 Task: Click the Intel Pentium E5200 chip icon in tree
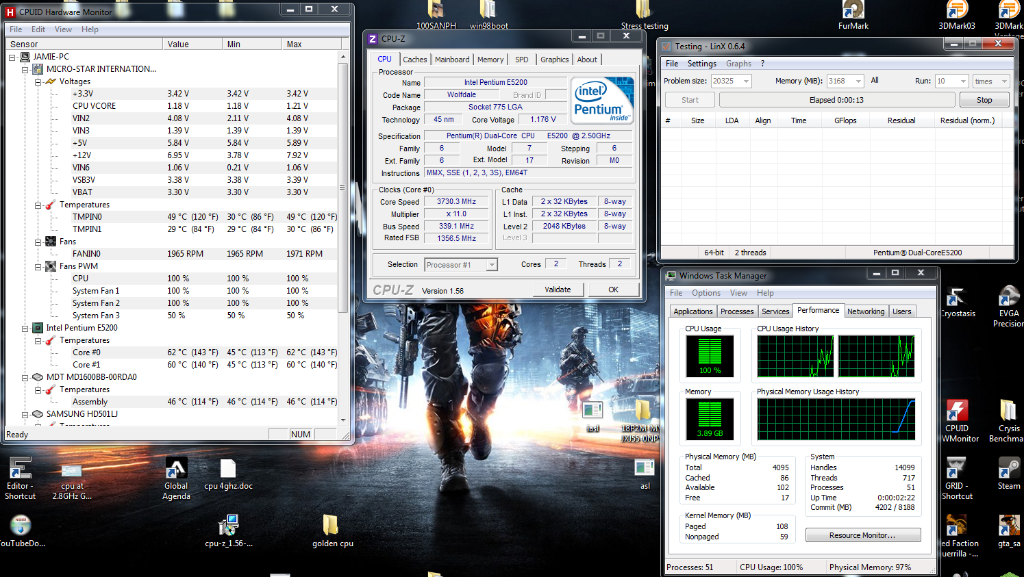tap(37, 328)
